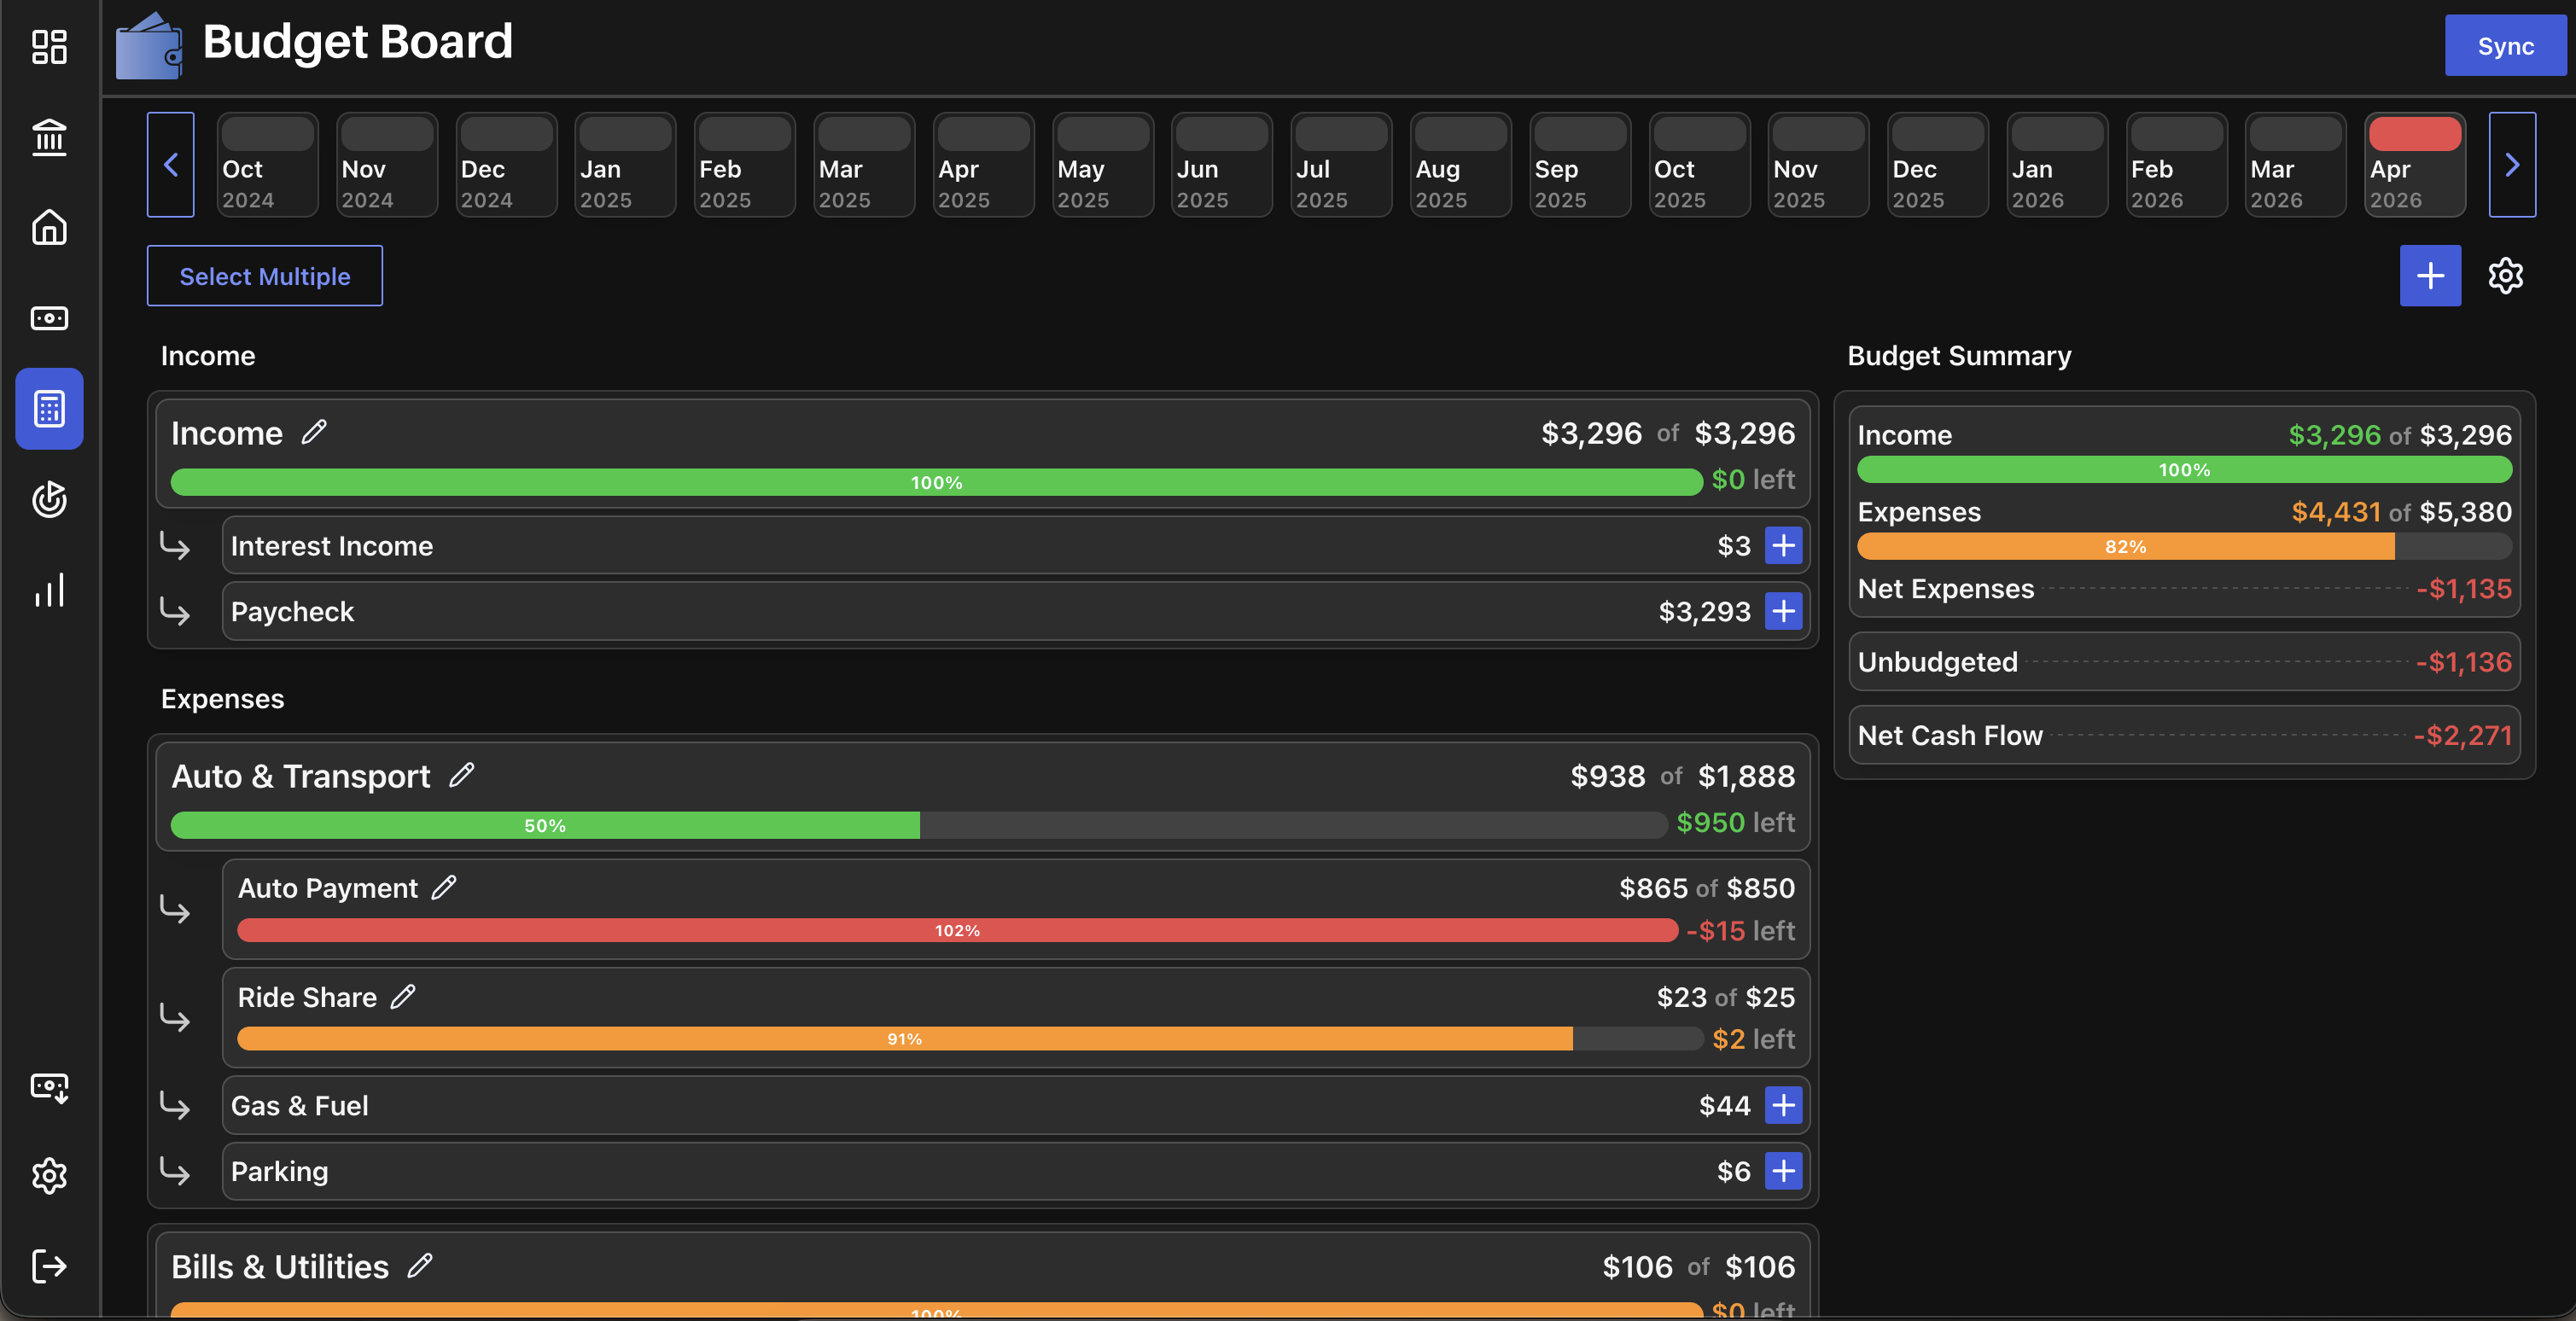Edit the Auto Payment budget pencil icon
Viewport: 2576px width, 1321px height.
[444, 887]
